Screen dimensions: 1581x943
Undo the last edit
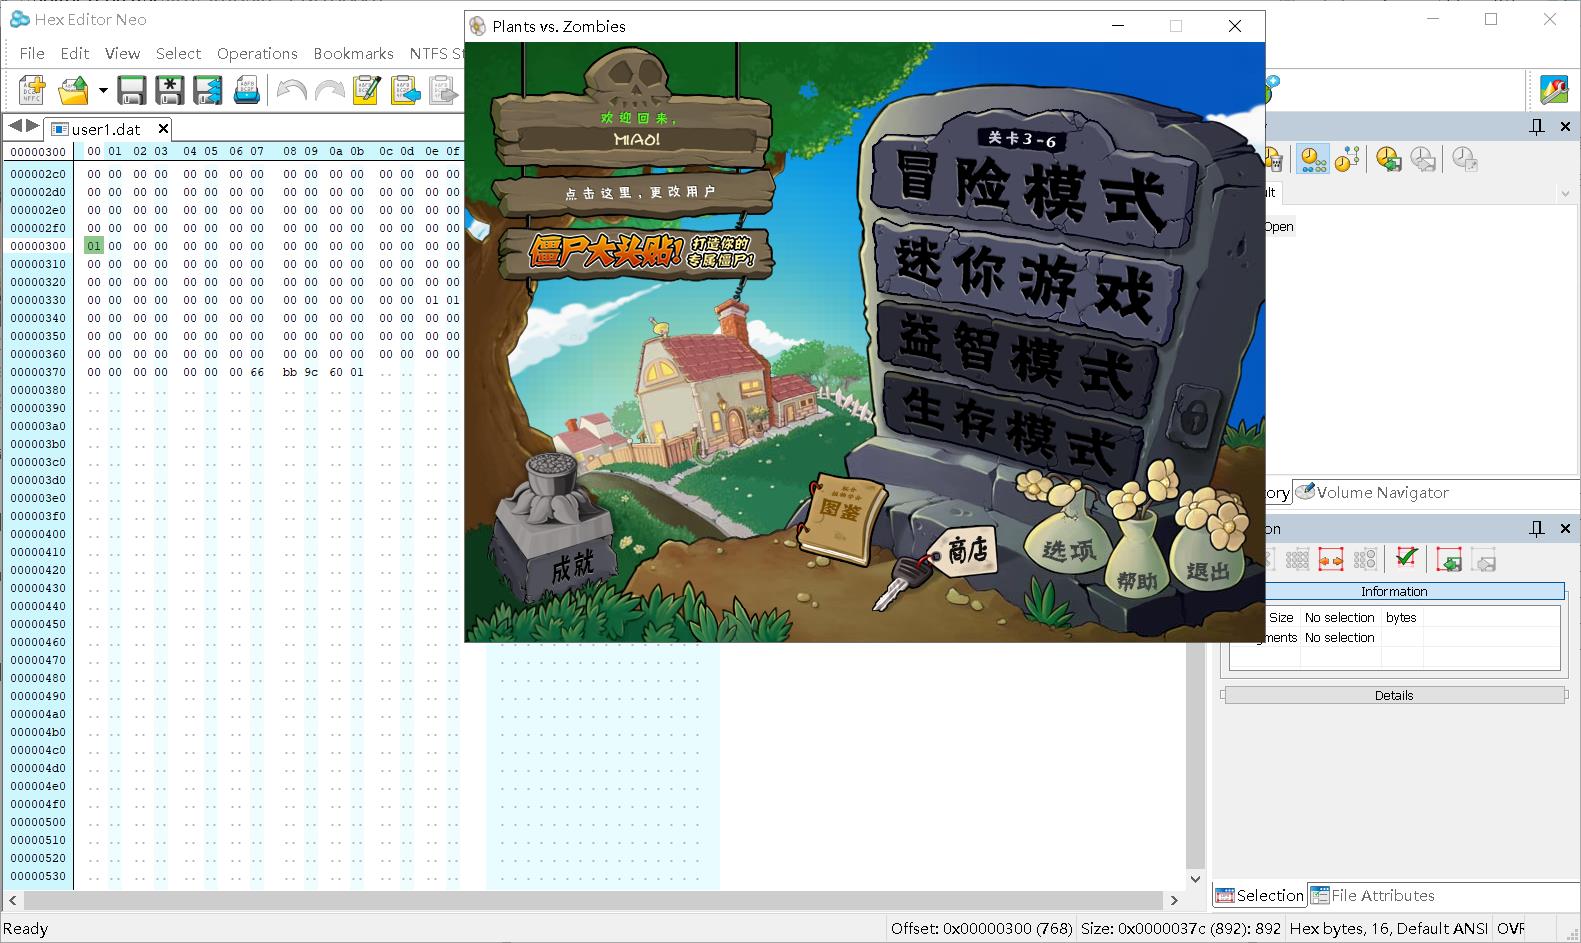291,90
